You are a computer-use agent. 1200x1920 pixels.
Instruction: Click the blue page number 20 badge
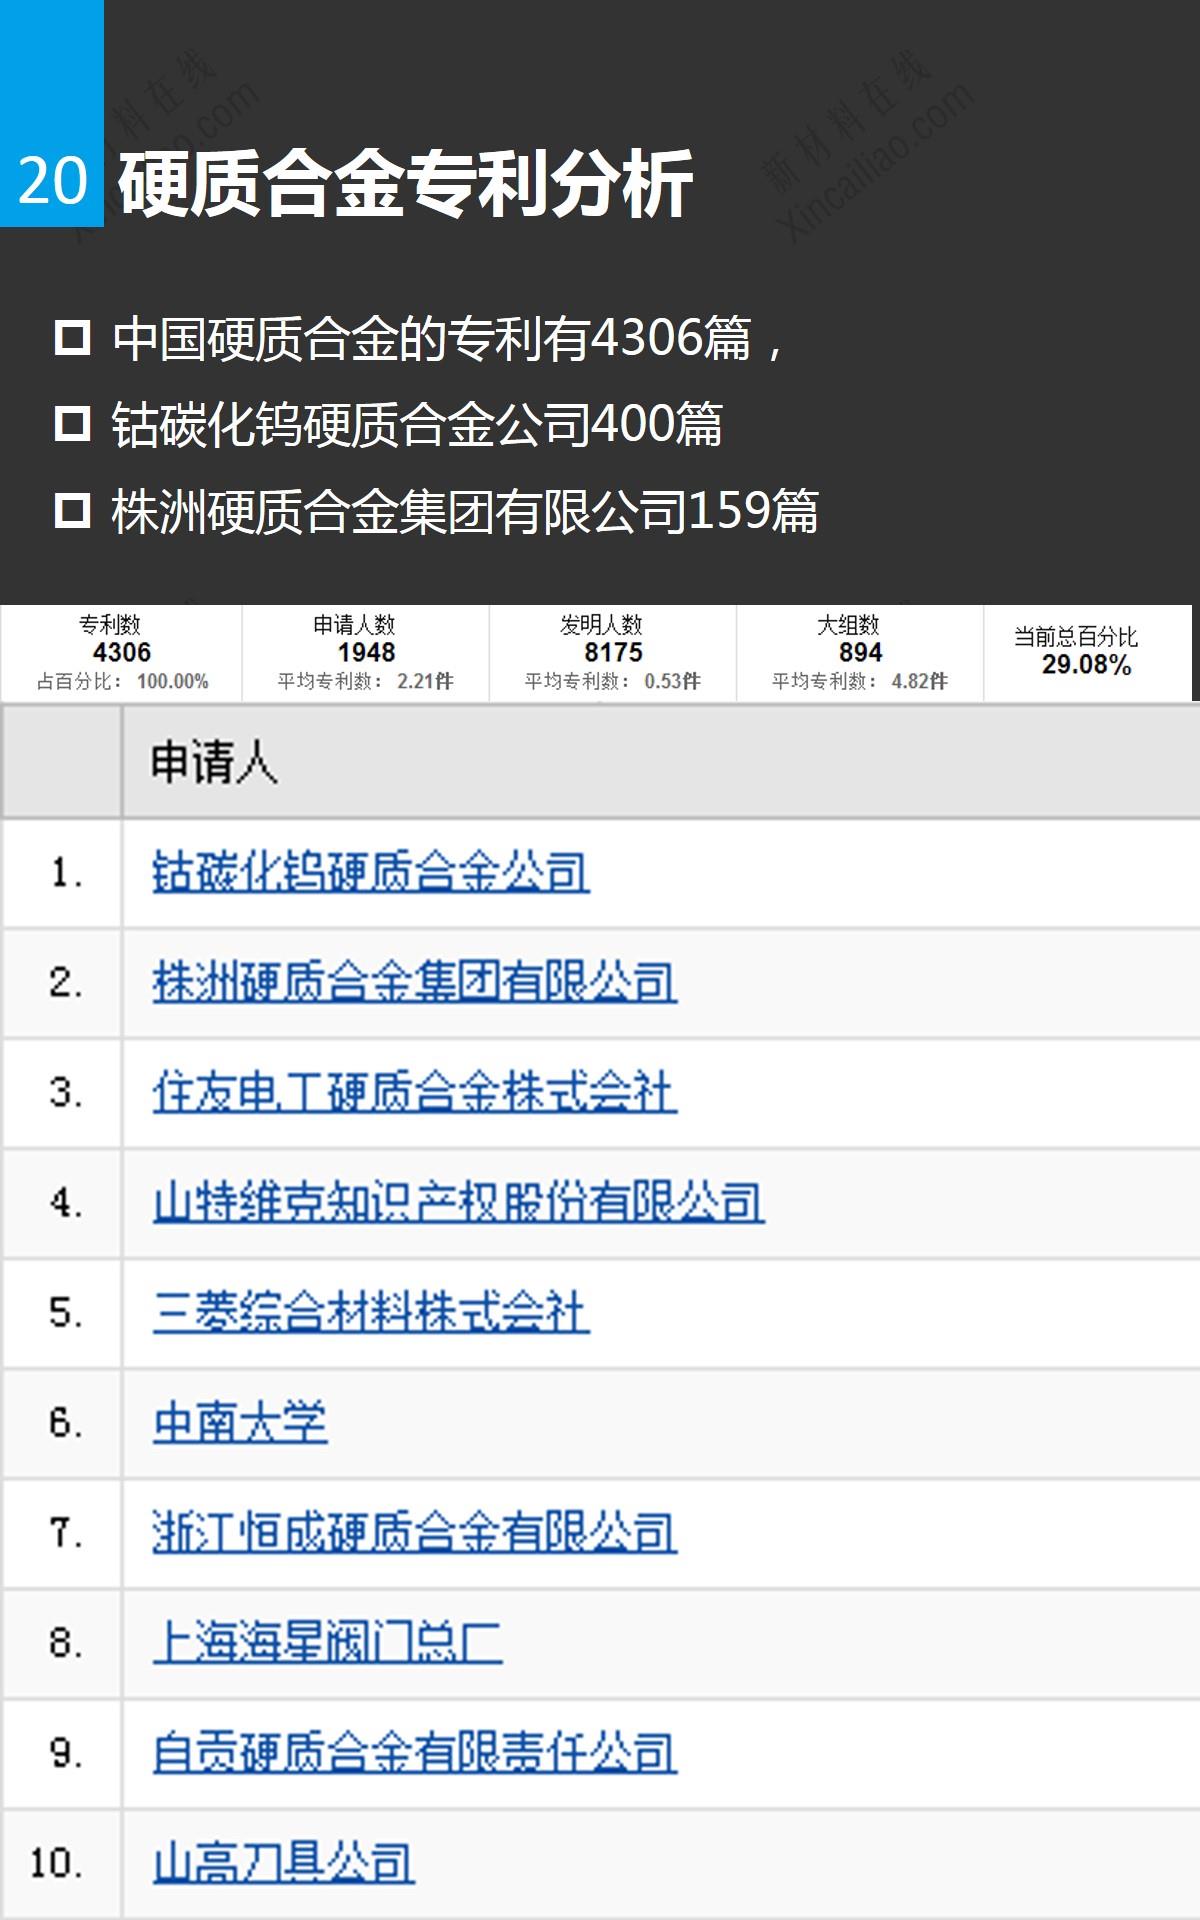point(52,180)
